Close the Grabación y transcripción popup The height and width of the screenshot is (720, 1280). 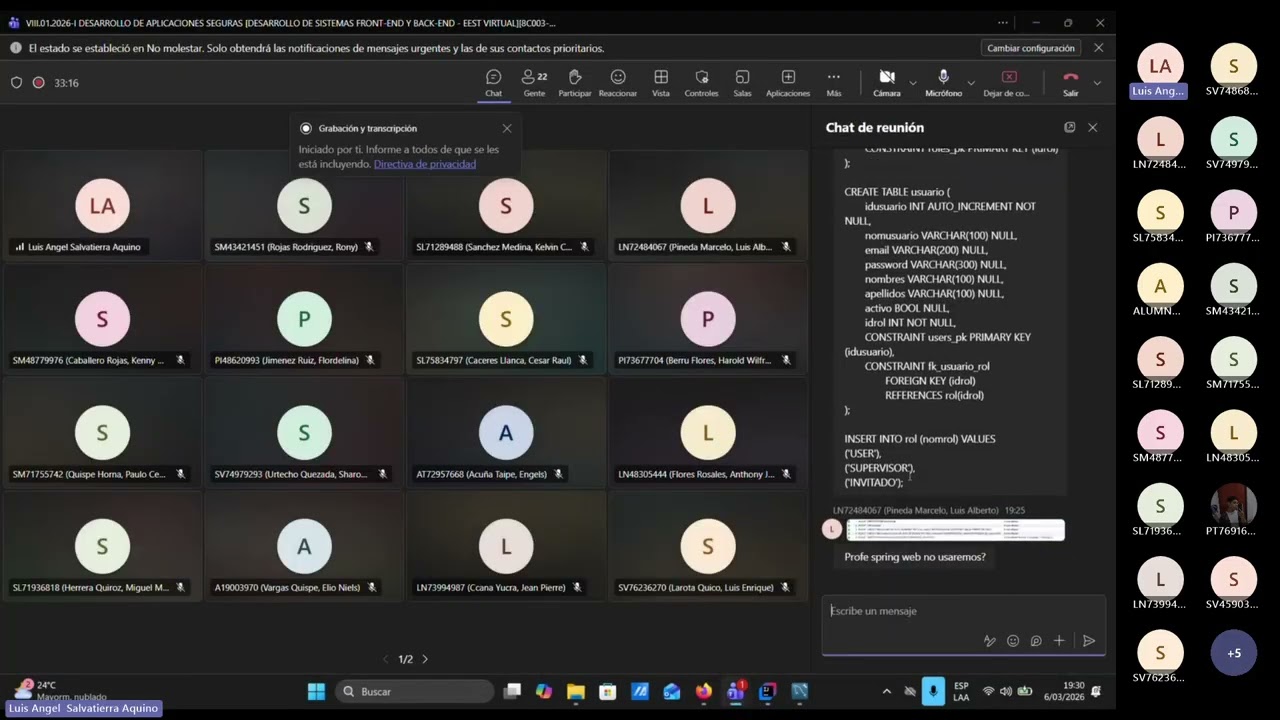click(507, 128)
